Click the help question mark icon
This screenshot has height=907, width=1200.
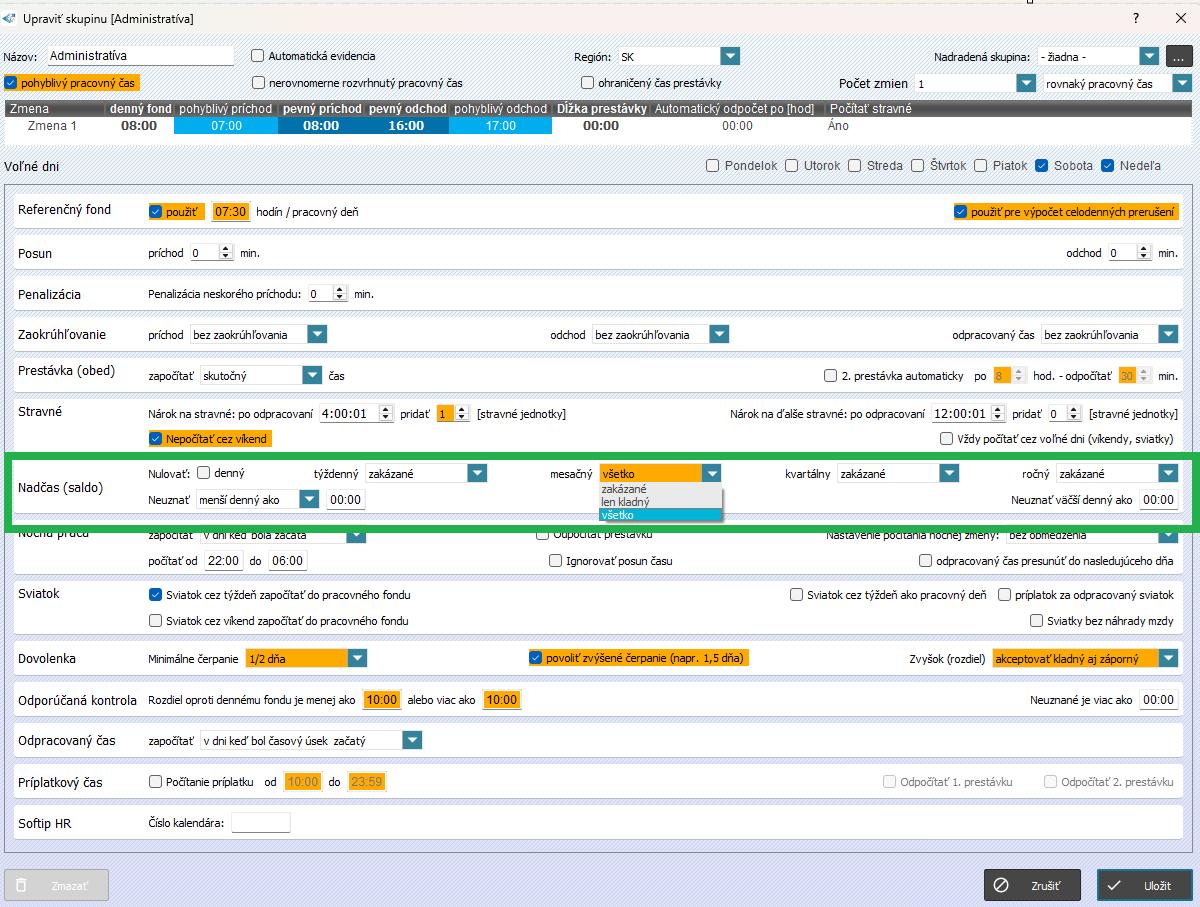1135,18
